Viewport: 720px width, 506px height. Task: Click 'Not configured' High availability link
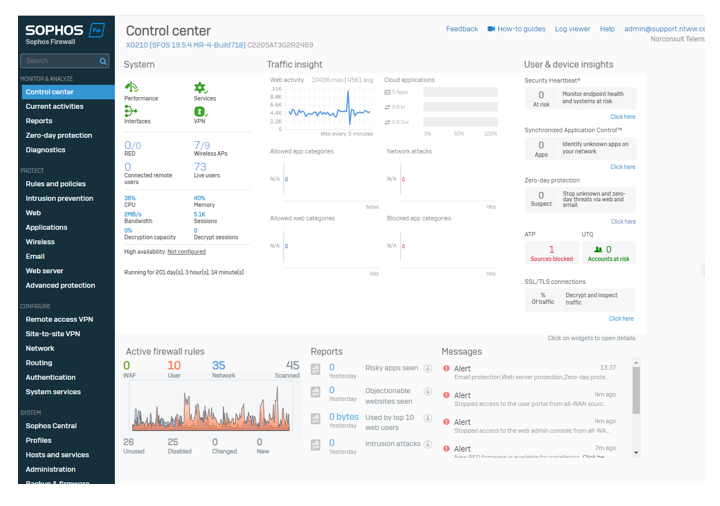(186, 252)
